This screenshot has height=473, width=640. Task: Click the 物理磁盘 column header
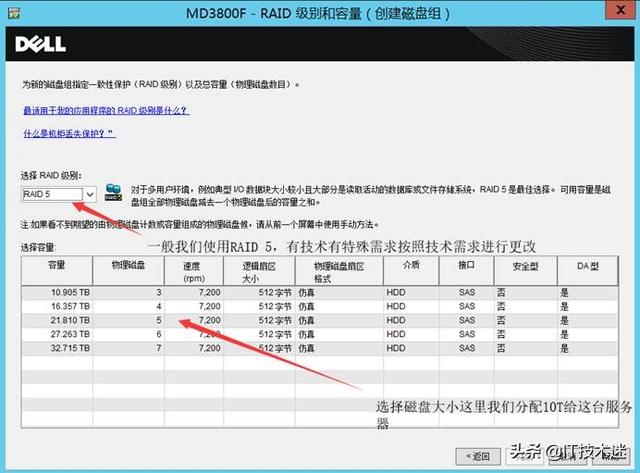click(129, 271)
